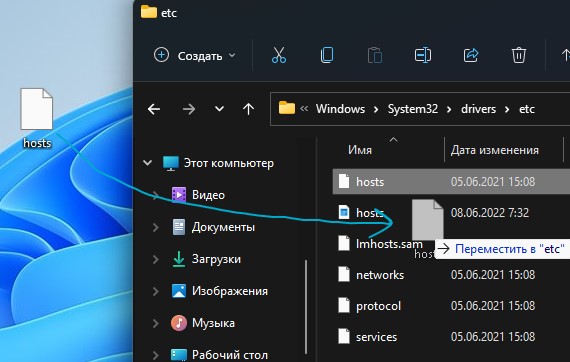570x362 pixels.
Task: Click drivers in the address path
Action: pyautogui.click(x=478, y=109)
